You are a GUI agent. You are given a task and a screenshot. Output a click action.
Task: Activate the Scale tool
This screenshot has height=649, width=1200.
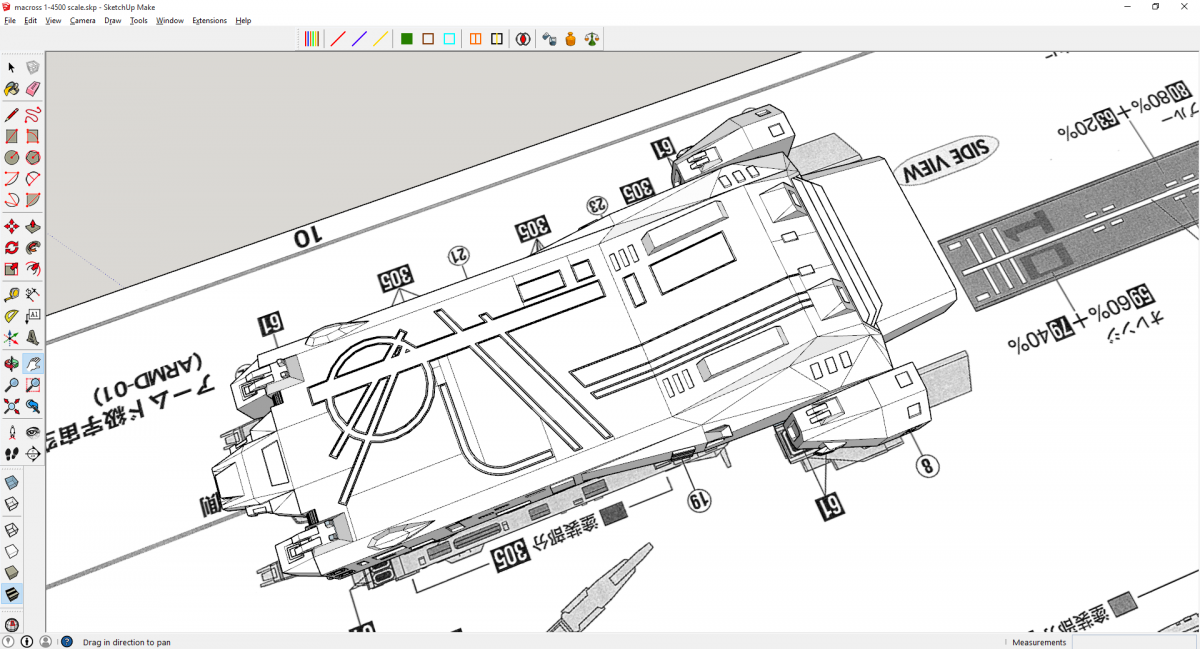click(12, 269)
